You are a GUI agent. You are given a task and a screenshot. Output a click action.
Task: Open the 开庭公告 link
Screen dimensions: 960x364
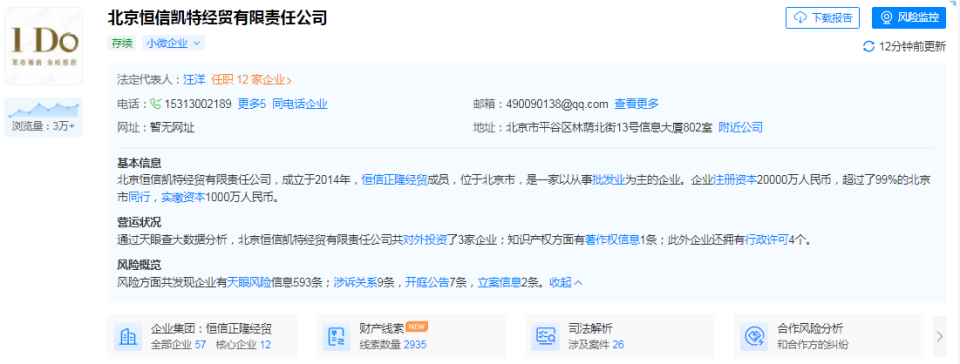pyautogui.click(x=427, y=283)
